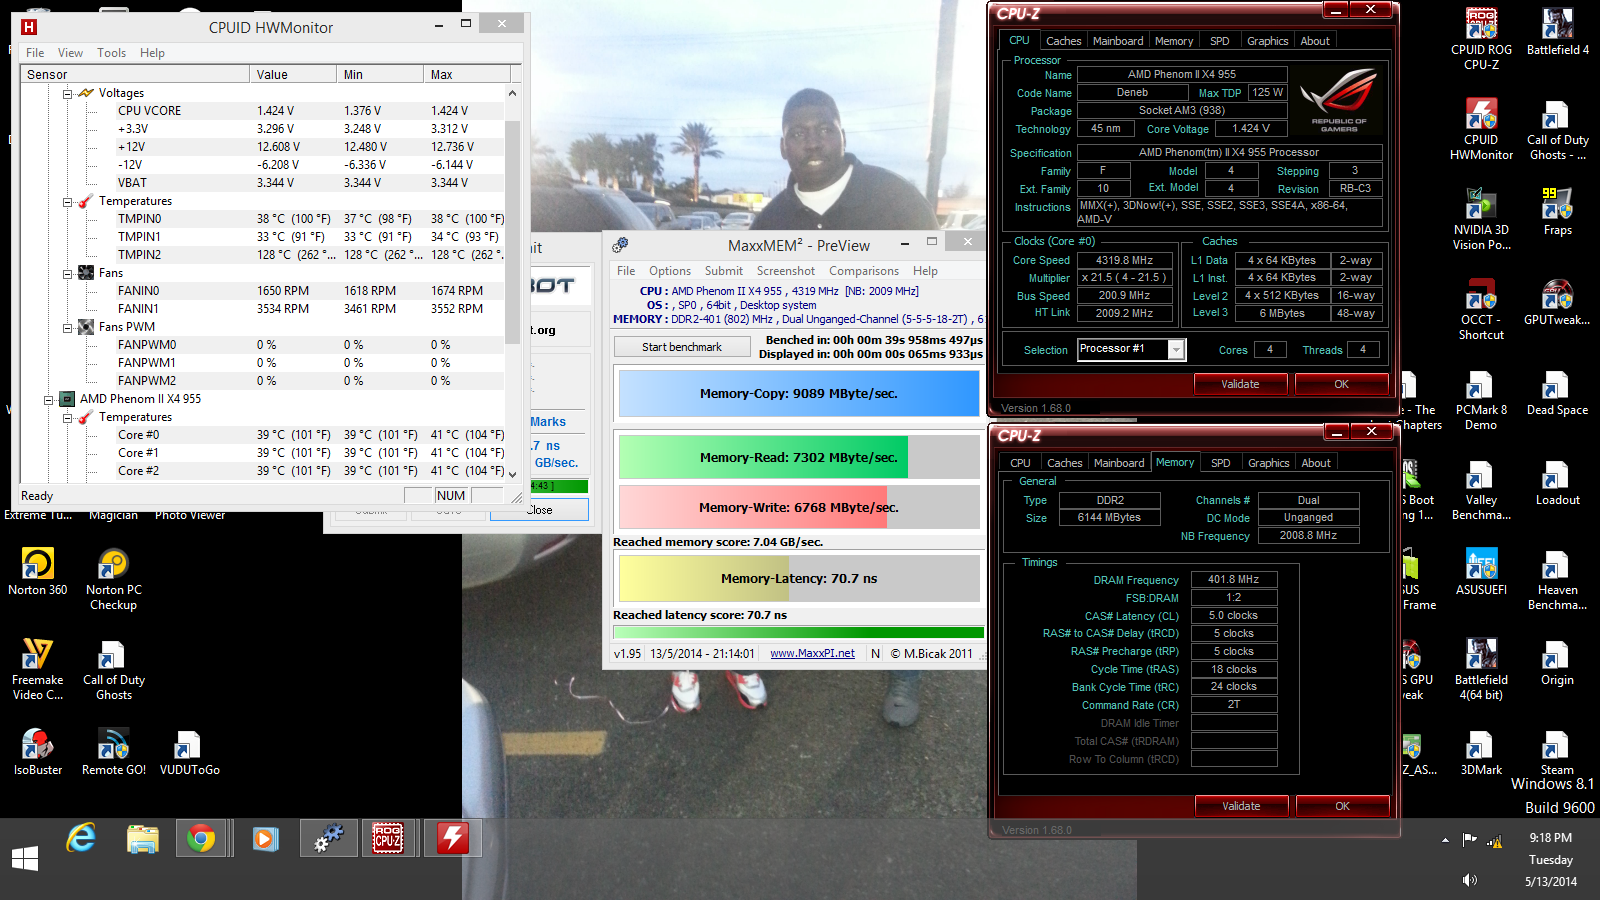Open ROG CPU-Z taskbar button
Viewport: 1600px width, 900px height.
click(x=388, y=838)
